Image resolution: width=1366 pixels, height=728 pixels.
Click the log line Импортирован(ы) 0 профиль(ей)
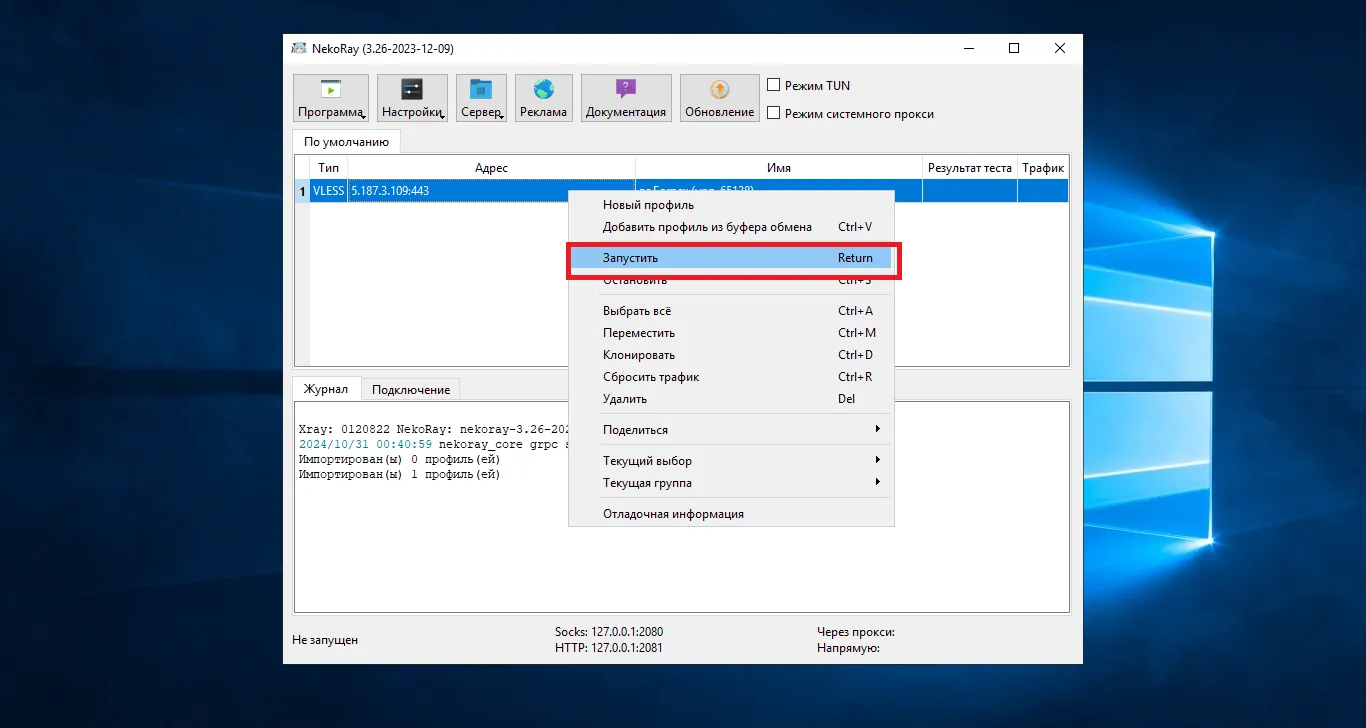400,459
